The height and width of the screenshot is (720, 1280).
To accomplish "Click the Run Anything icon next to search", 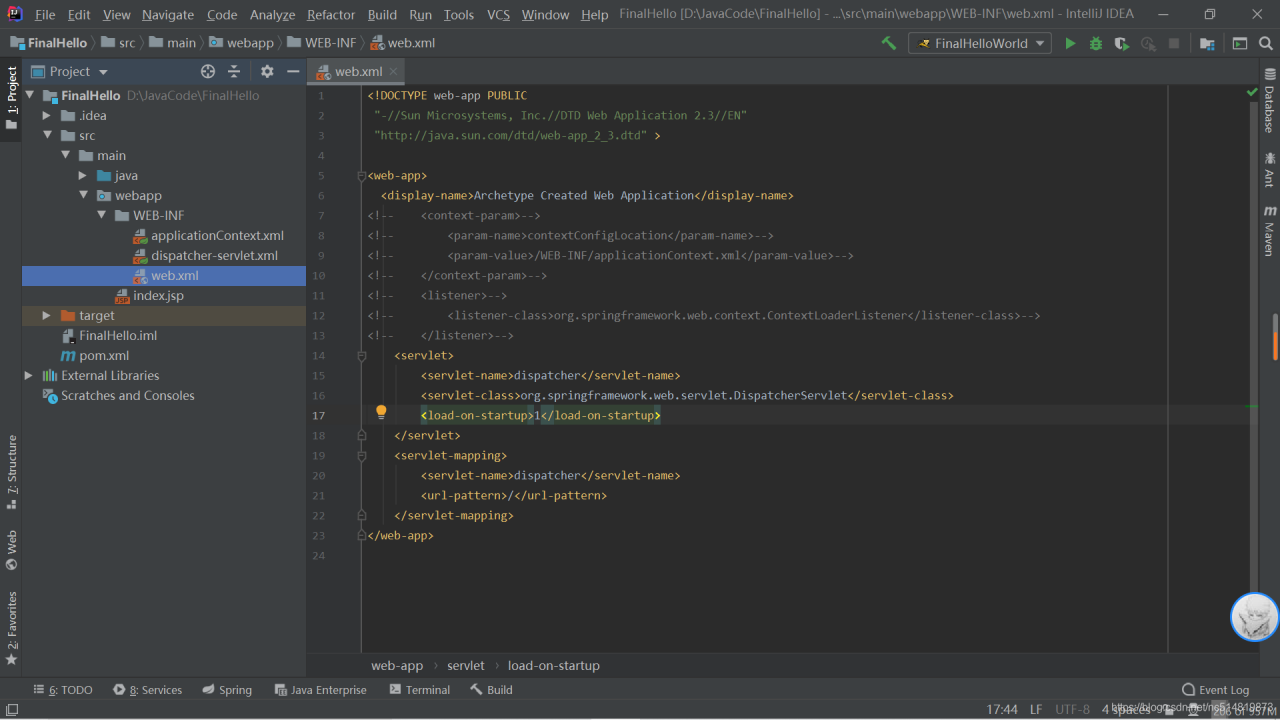I will [x=1240, y=43].
